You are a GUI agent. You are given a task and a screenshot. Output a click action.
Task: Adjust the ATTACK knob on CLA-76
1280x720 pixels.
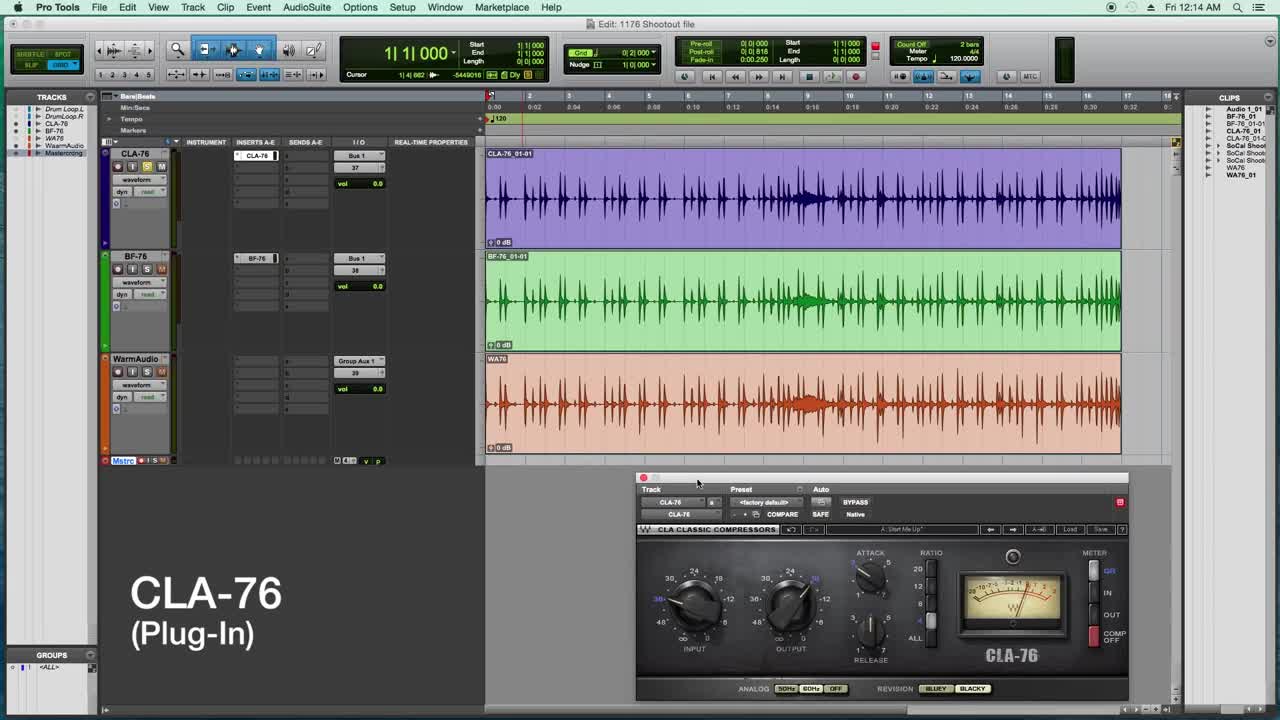click(x=870, y=577)
